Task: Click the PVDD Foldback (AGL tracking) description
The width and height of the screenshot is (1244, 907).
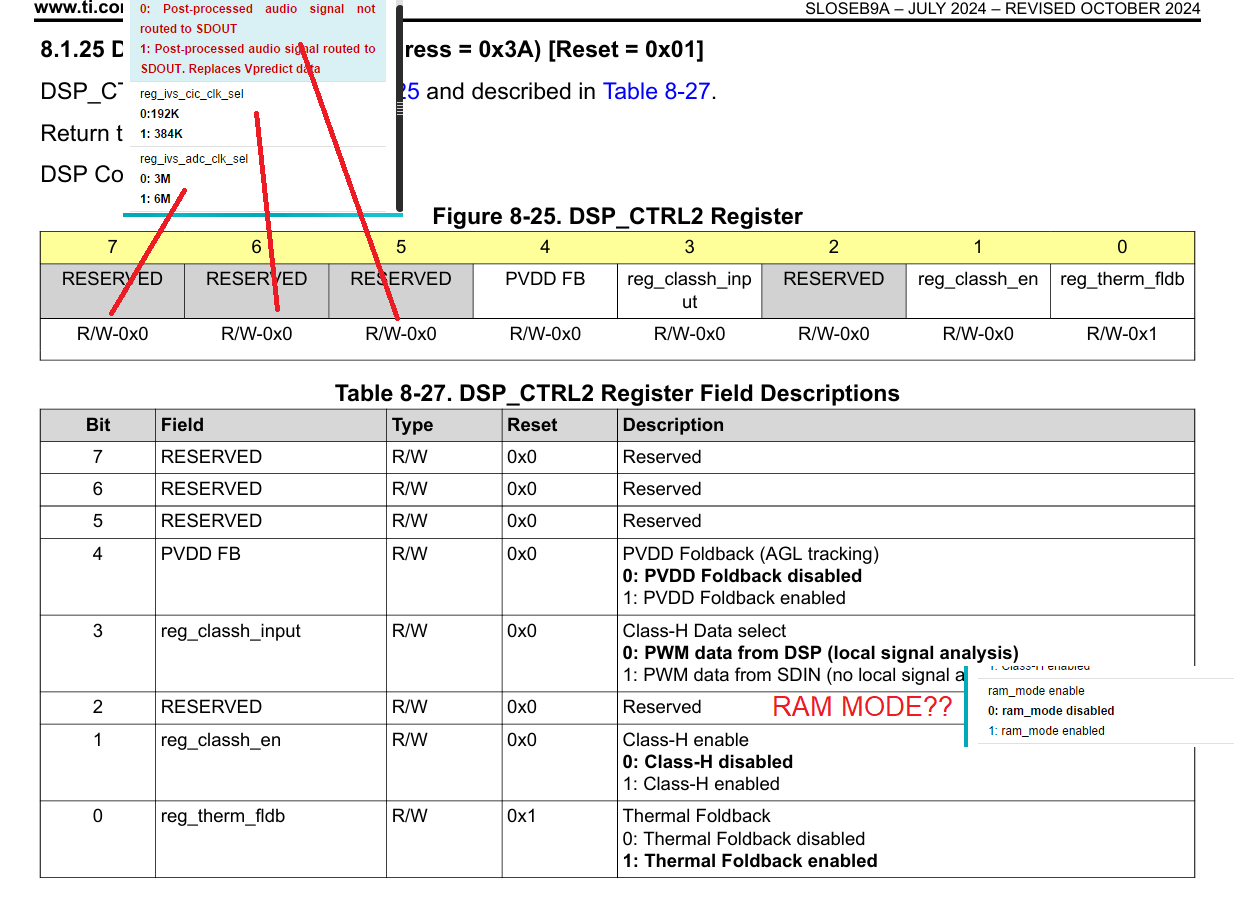Action: [x=751, y=554]
